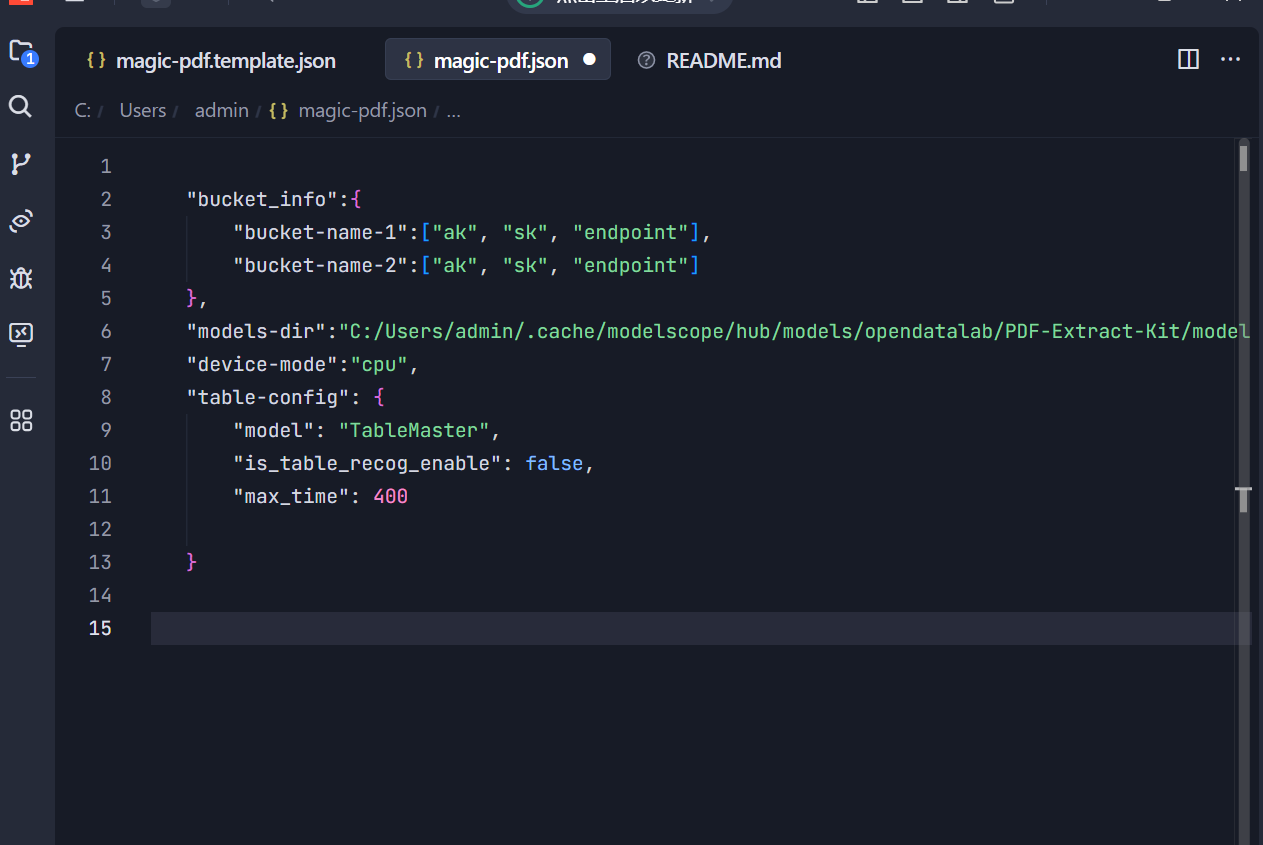This screenshot has width=1263, height=845.
Task: Open the breadcrumb ellipsis symbol
Action: tap(453, 110)
